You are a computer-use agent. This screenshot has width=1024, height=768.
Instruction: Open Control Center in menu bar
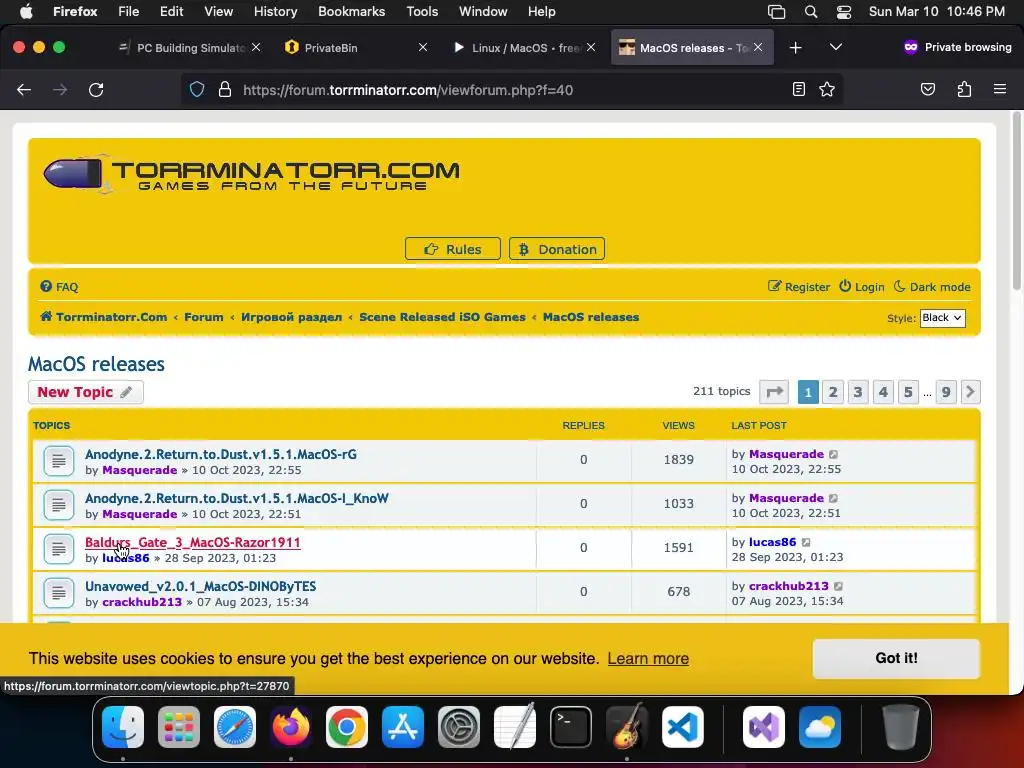point(844,11)
